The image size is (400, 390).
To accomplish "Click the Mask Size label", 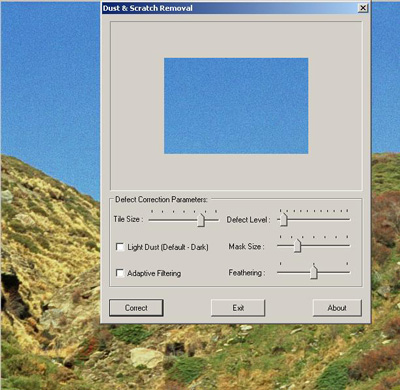I will tap(246, 247).
